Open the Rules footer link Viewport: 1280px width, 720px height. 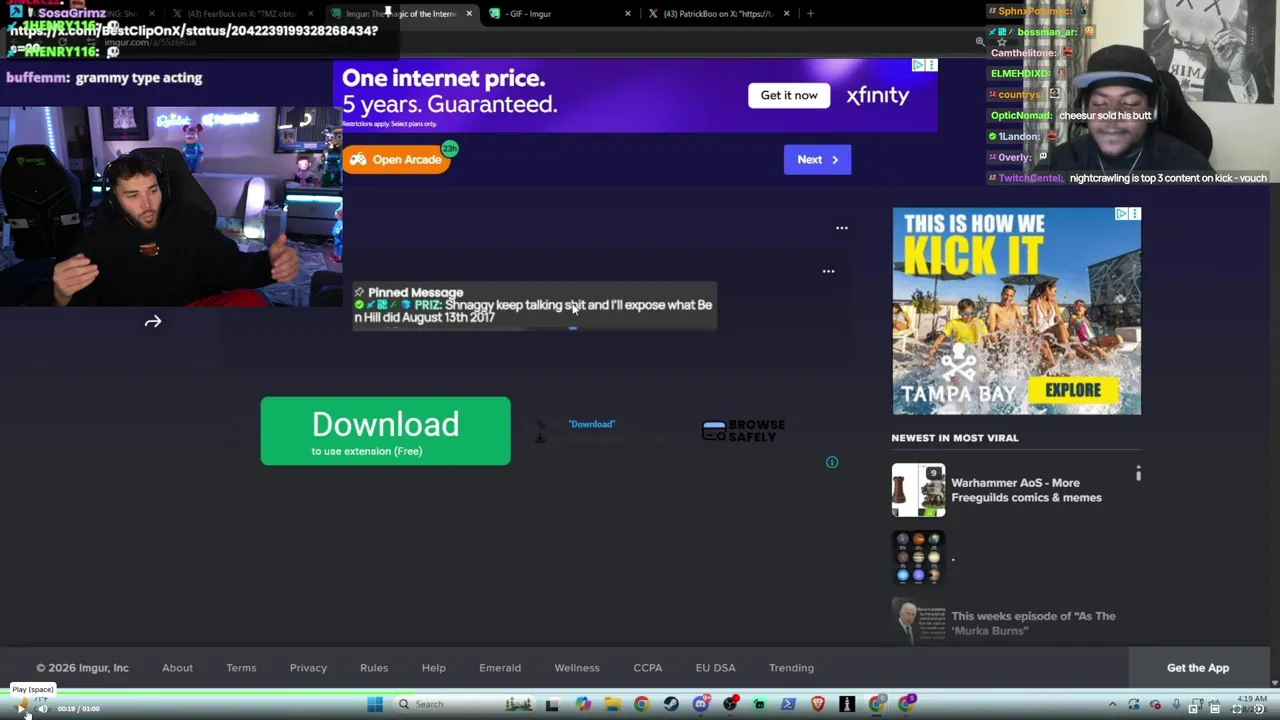coord(374,668)
